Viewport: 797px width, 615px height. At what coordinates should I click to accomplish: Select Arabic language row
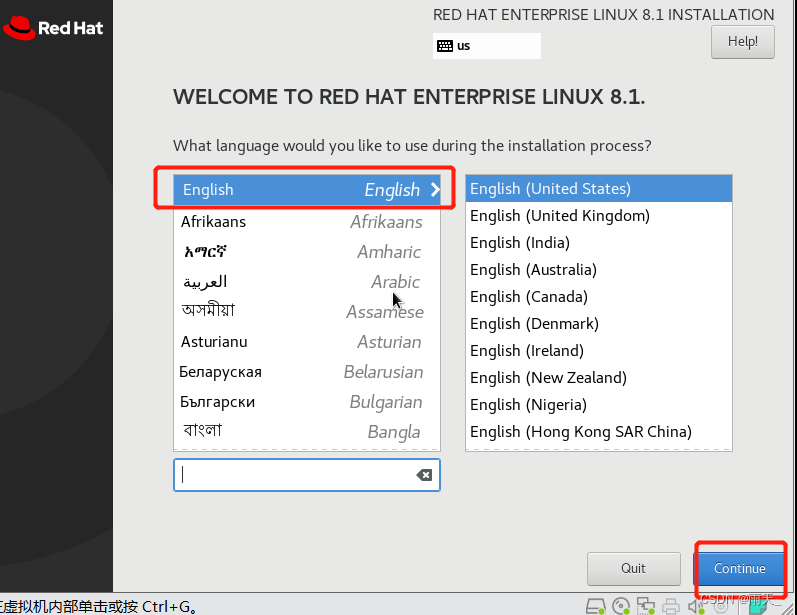point(306,282)
